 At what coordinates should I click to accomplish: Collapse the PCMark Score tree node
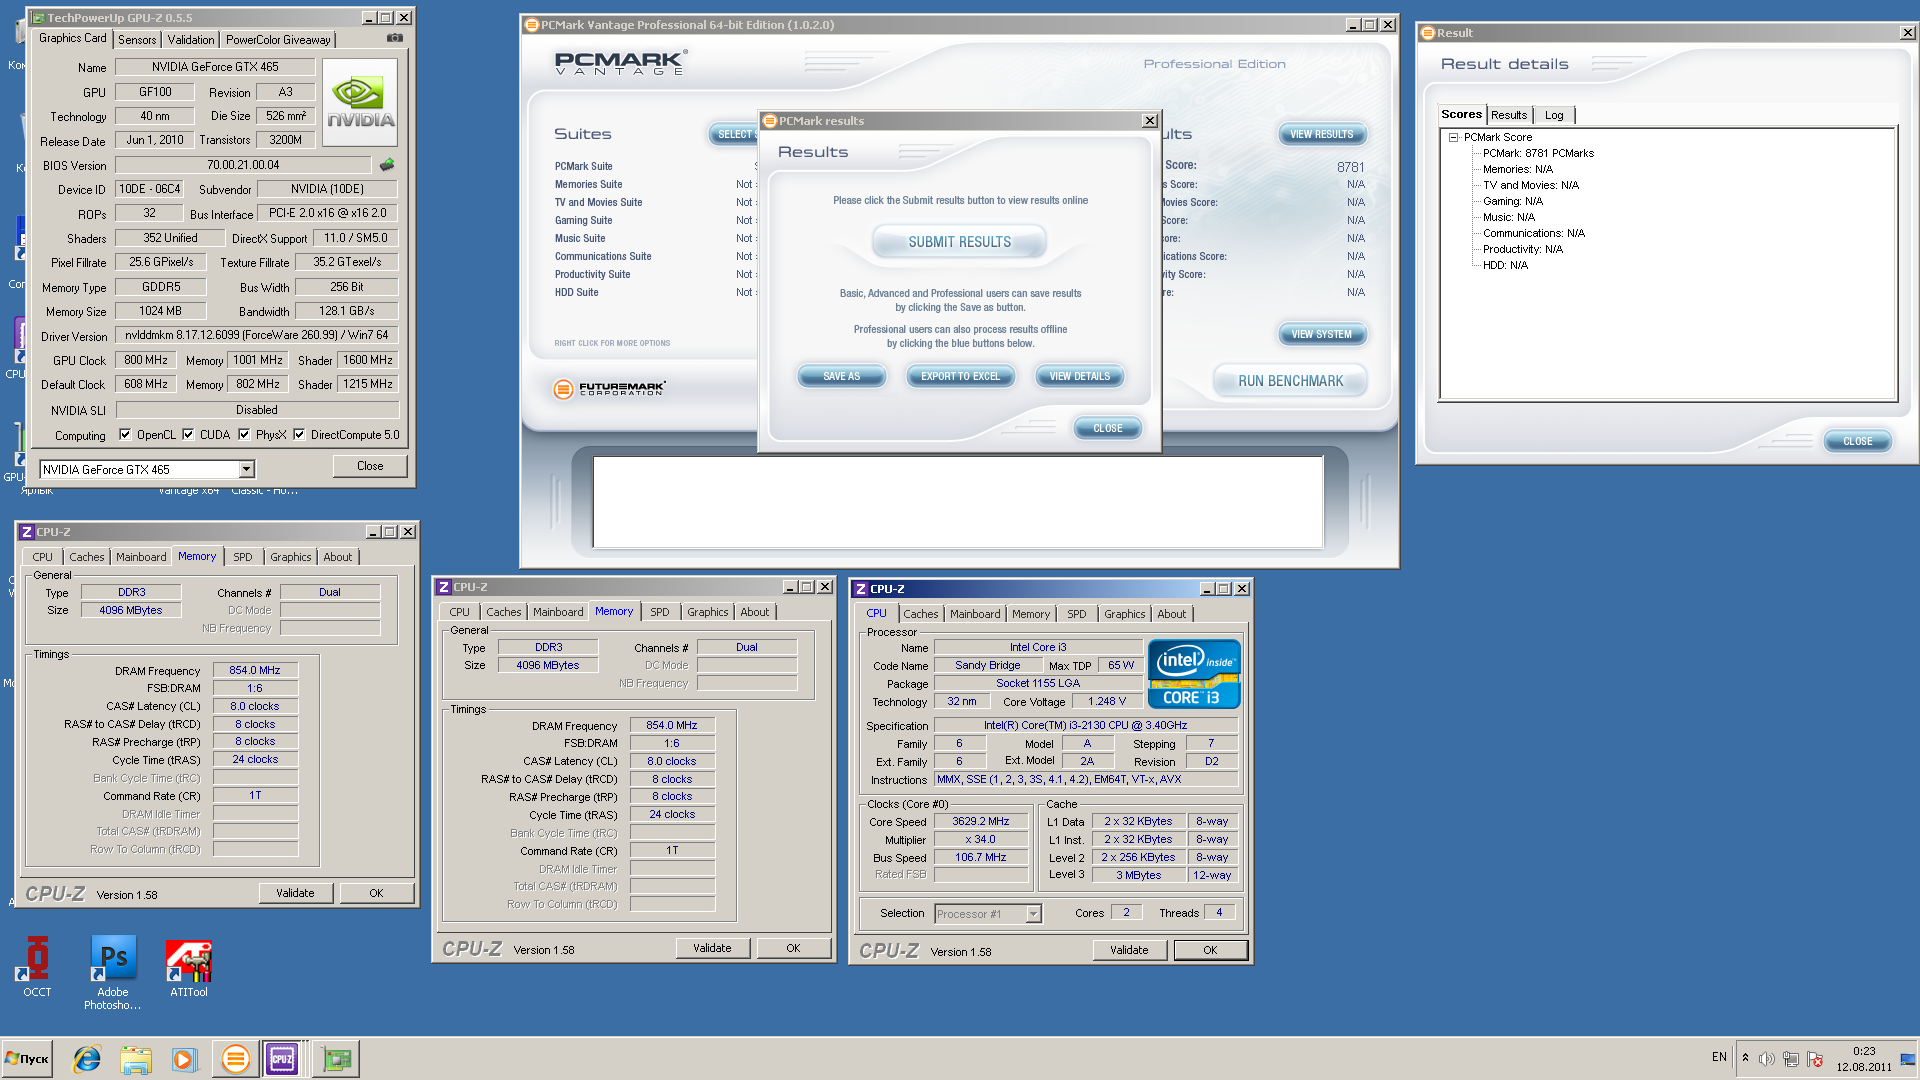[x=1454, y=138]
